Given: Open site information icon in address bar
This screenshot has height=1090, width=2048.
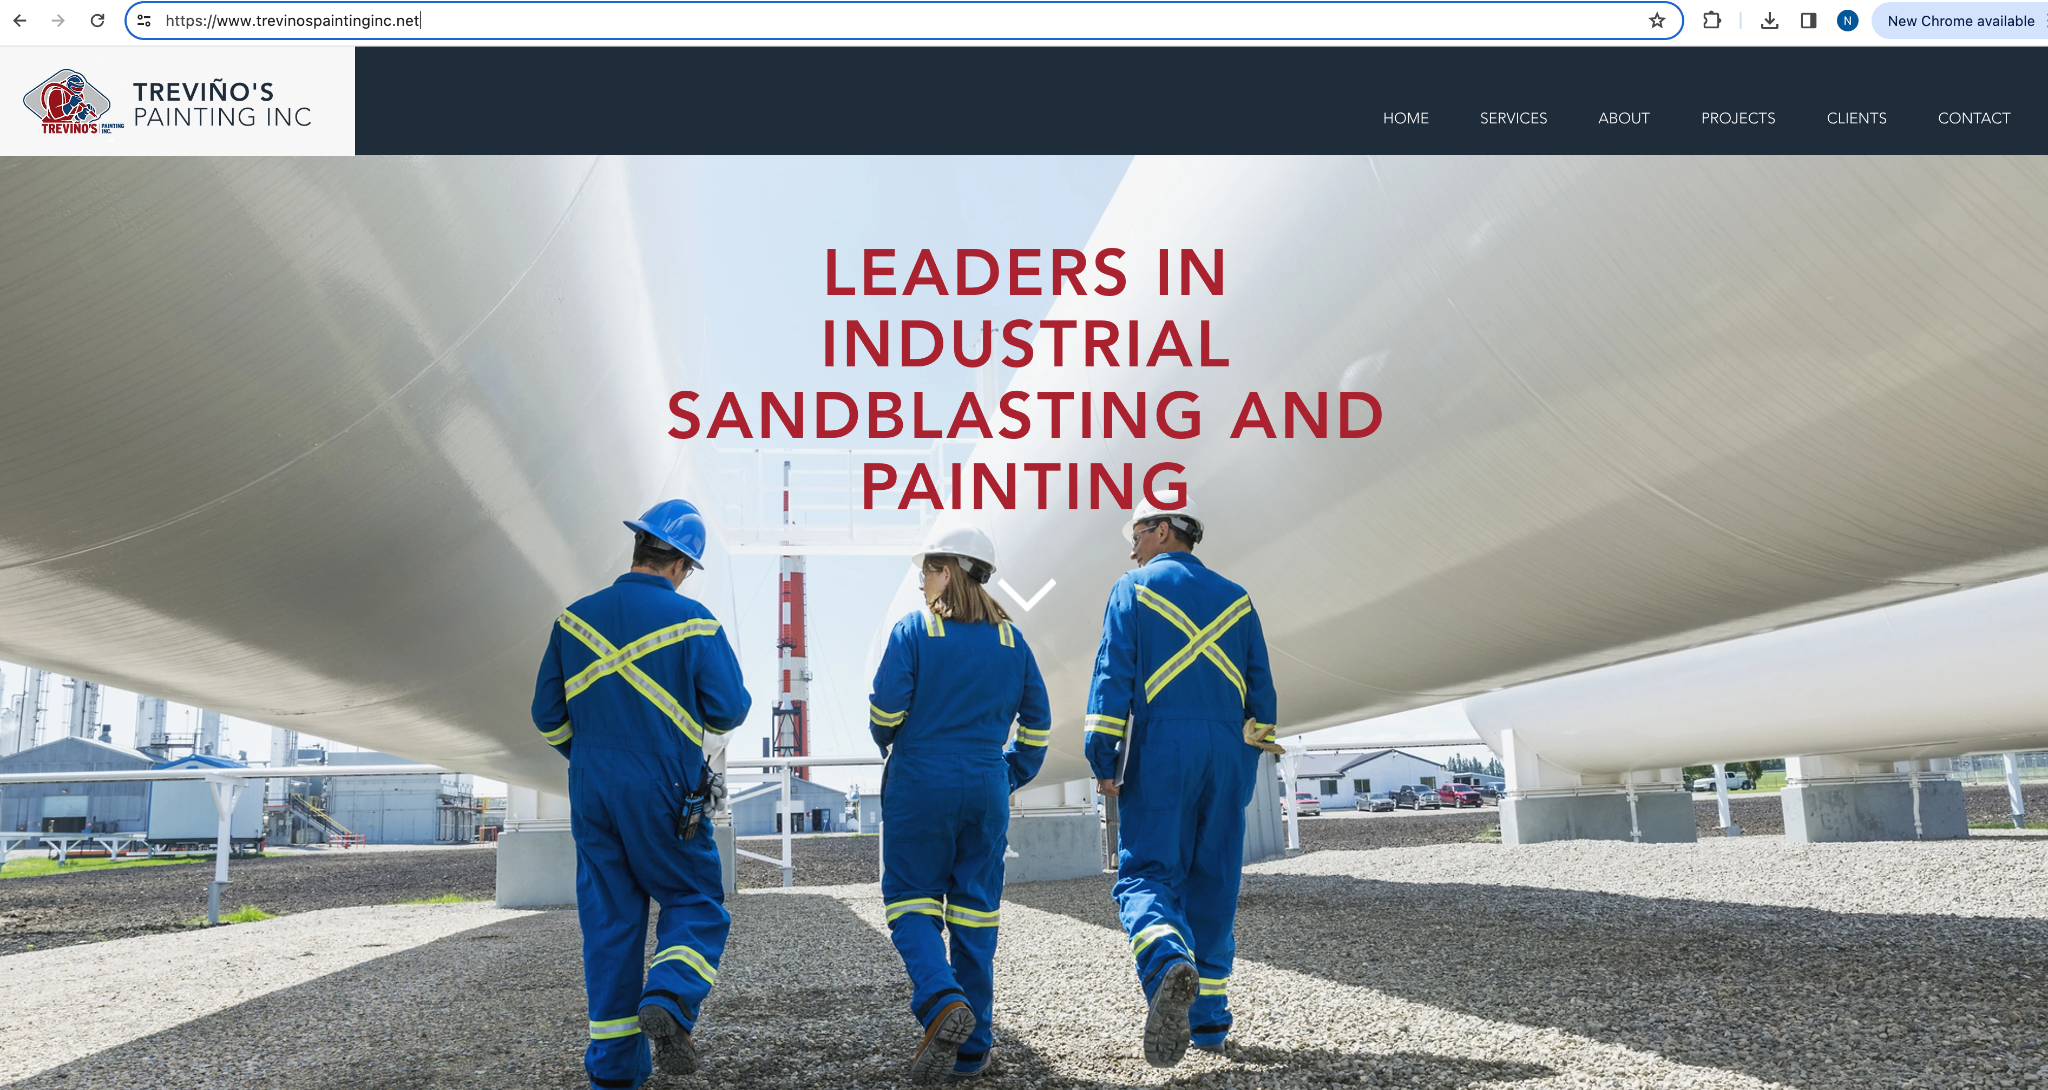Looking at the screenshot, I should point(144,20).
